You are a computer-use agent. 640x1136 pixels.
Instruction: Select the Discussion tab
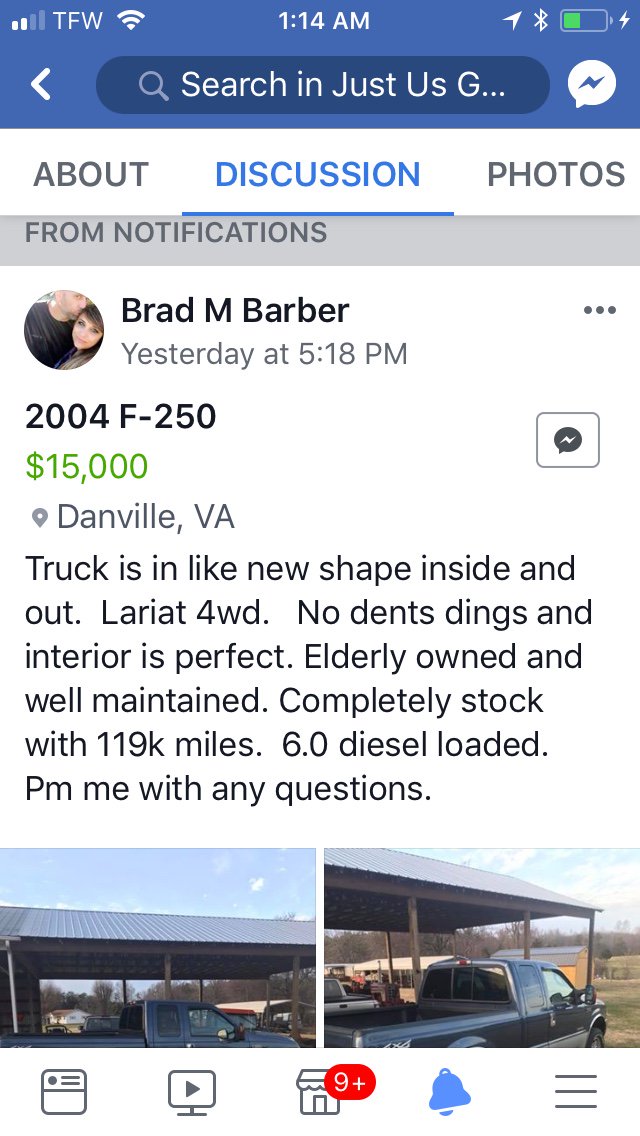coord(318,174)
